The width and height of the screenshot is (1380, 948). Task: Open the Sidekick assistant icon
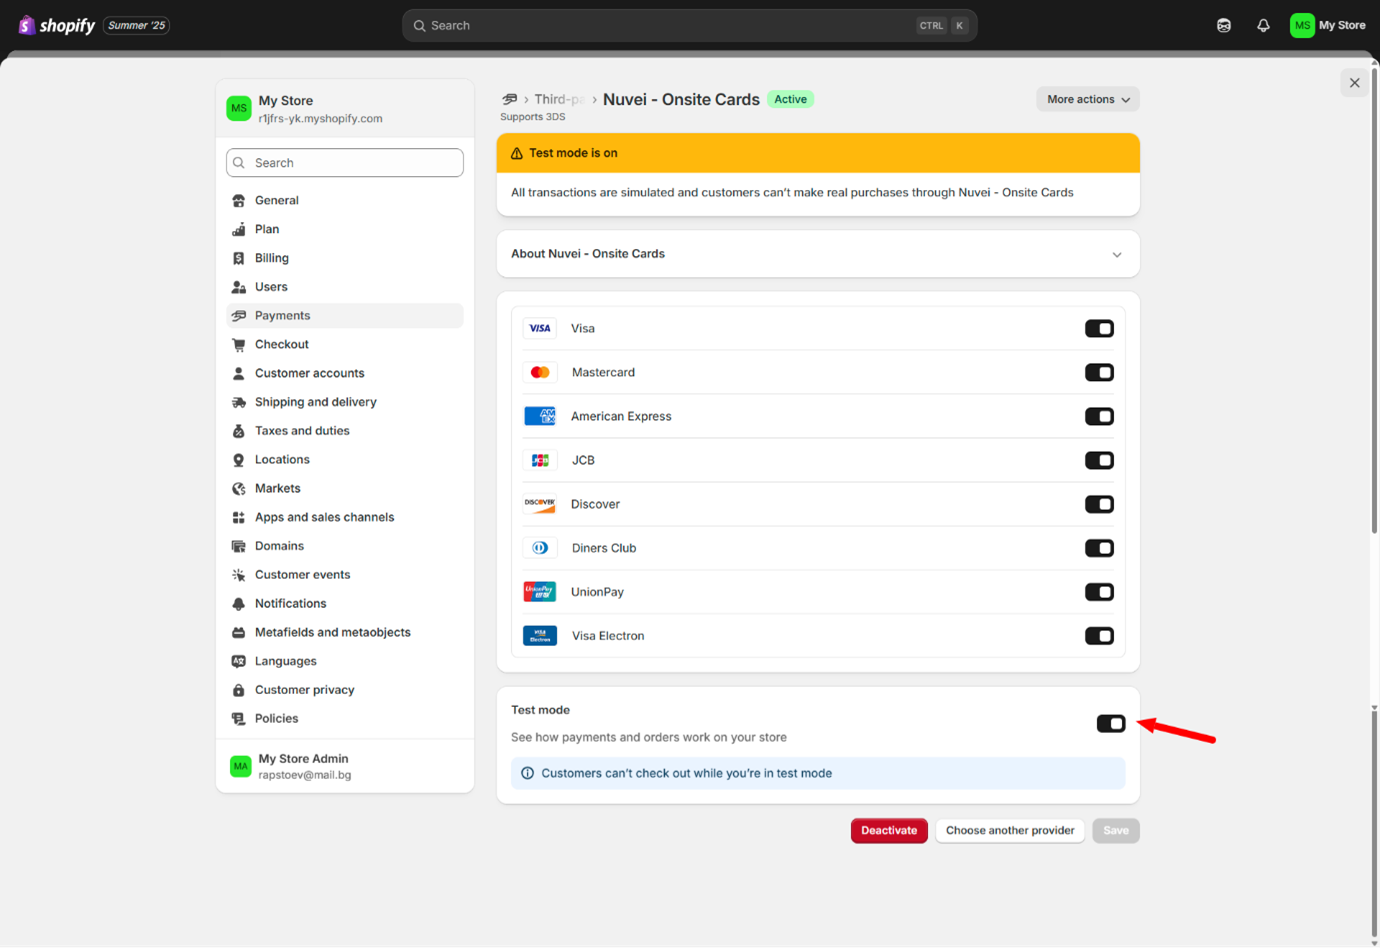(1224, 26)
